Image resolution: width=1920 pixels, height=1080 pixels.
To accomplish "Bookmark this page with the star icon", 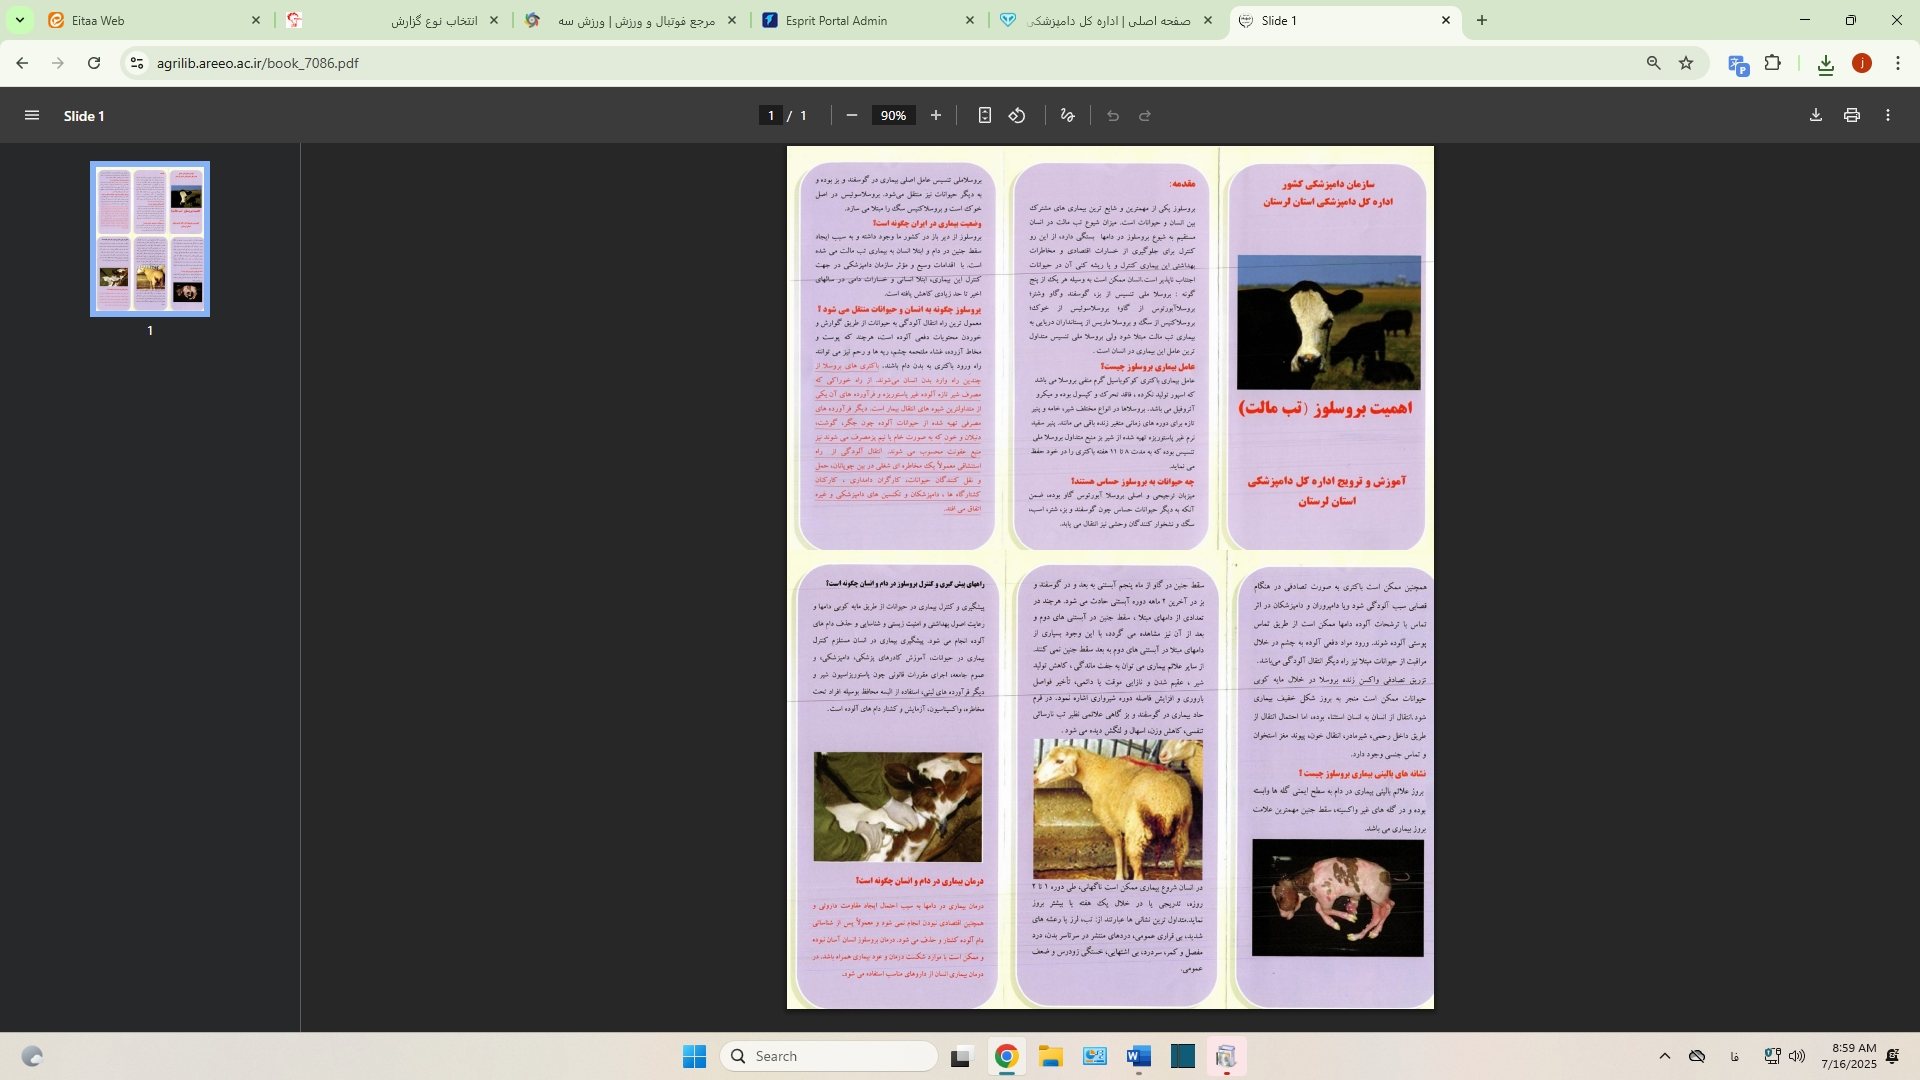I will (x=1686, y=63).
